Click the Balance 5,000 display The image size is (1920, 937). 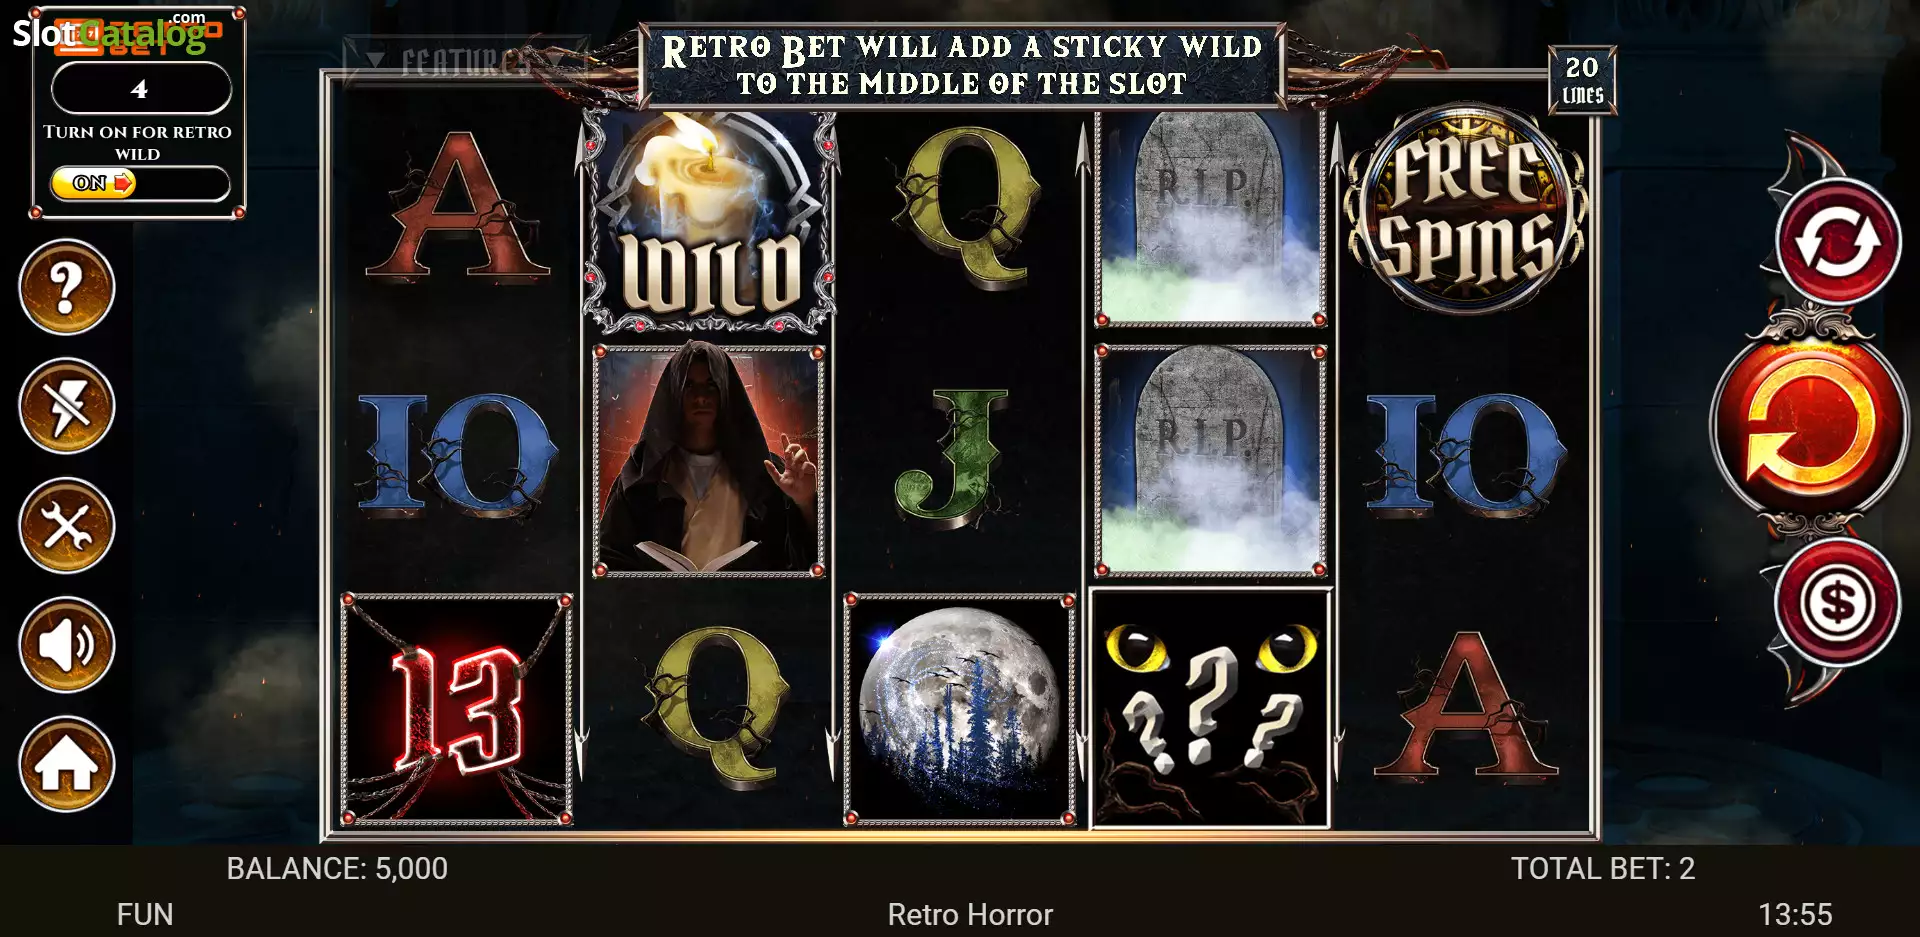point(337,869)
